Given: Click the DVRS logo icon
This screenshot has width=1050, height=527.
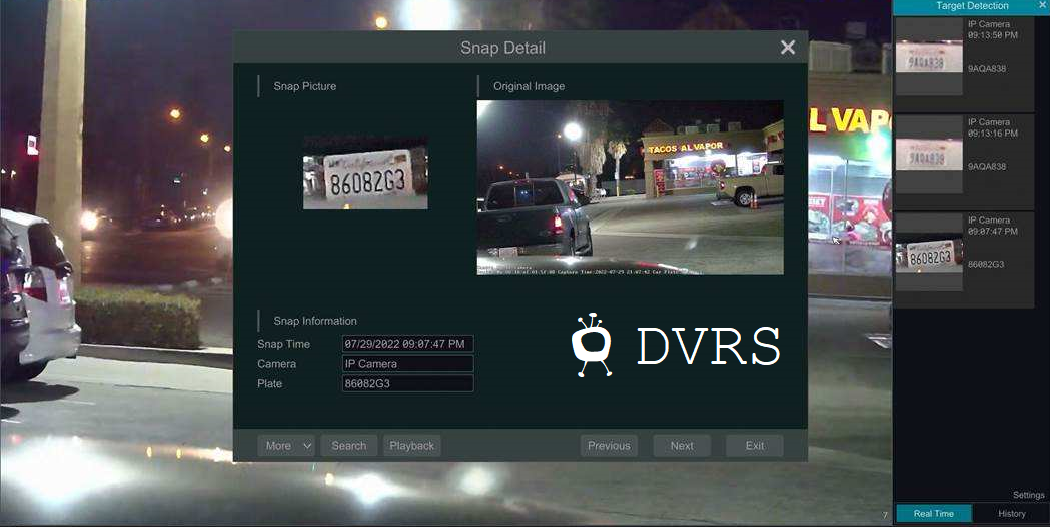Looking at the screenshot, I should coord(591,344).
